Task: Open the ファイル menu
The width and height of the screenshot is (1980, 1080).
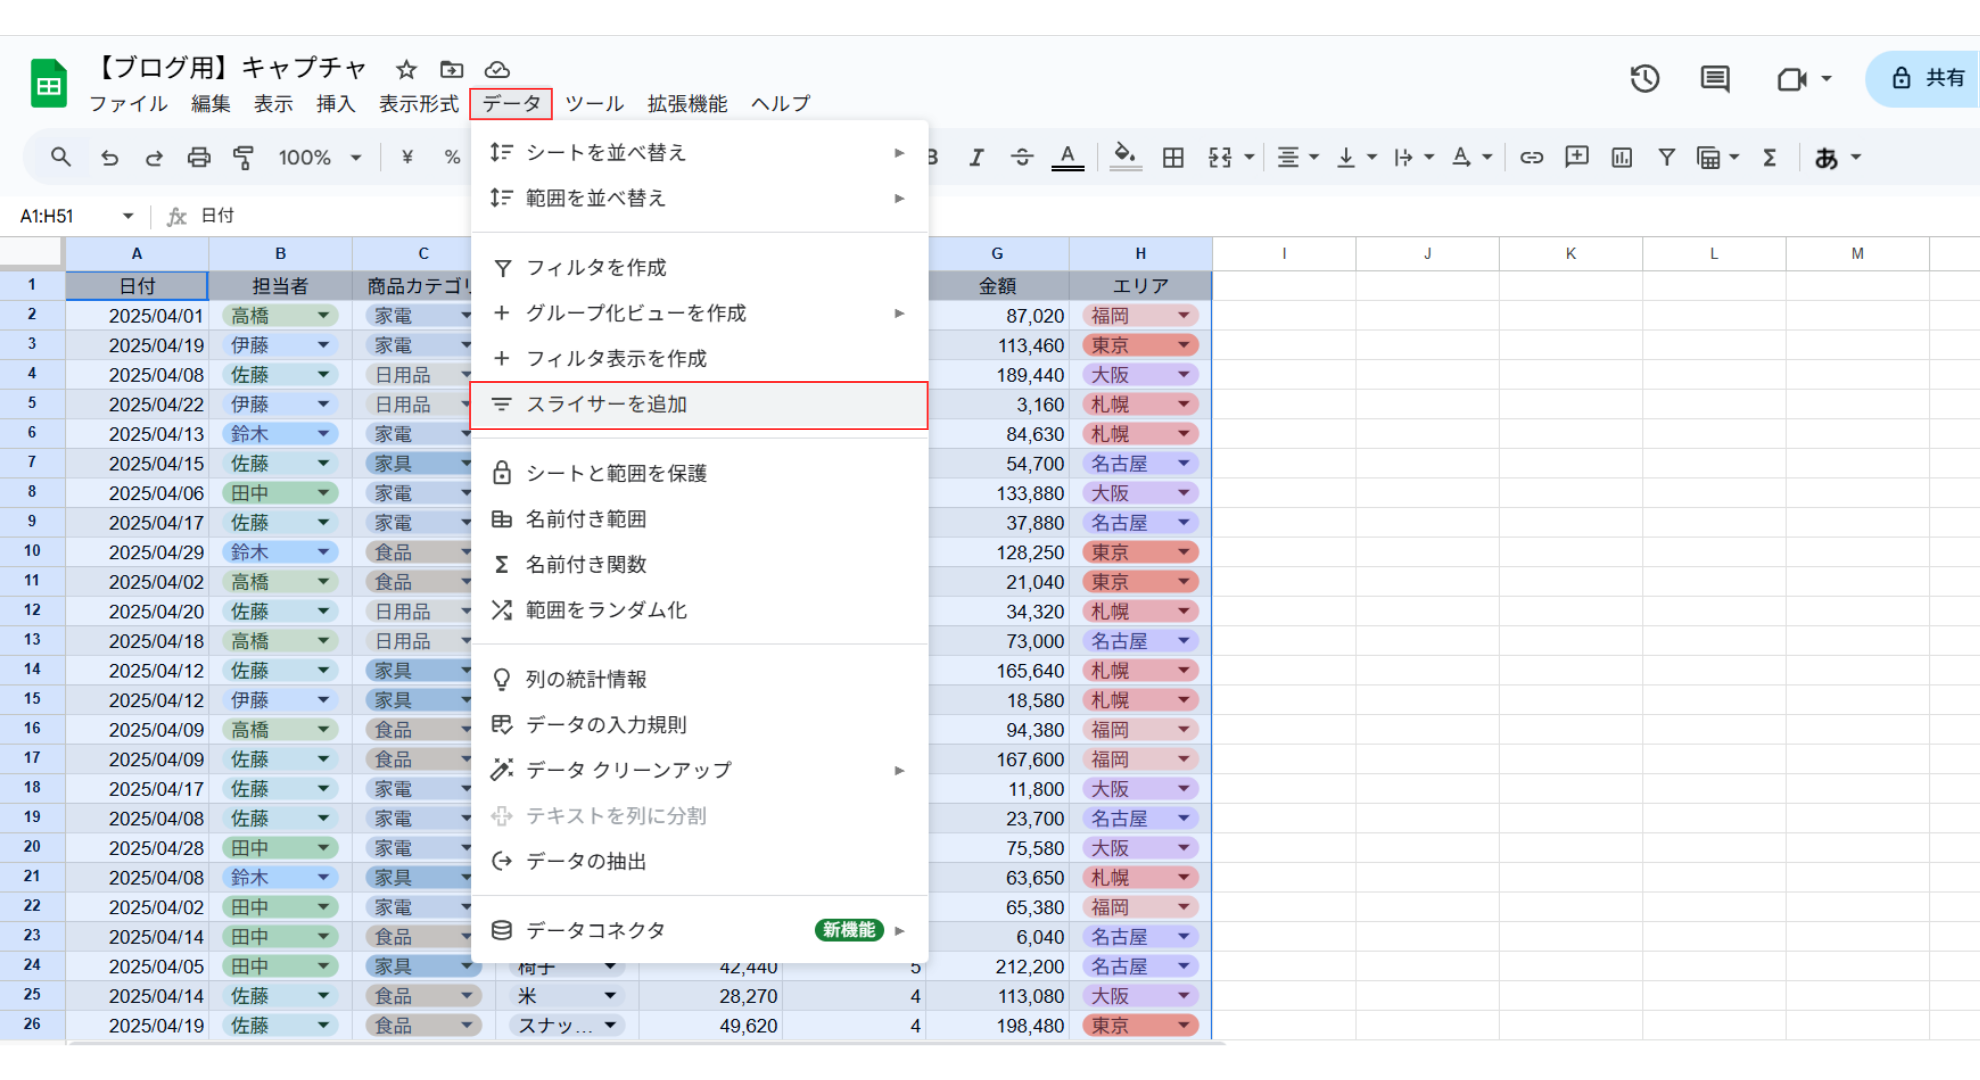Action: click(128, 104)
